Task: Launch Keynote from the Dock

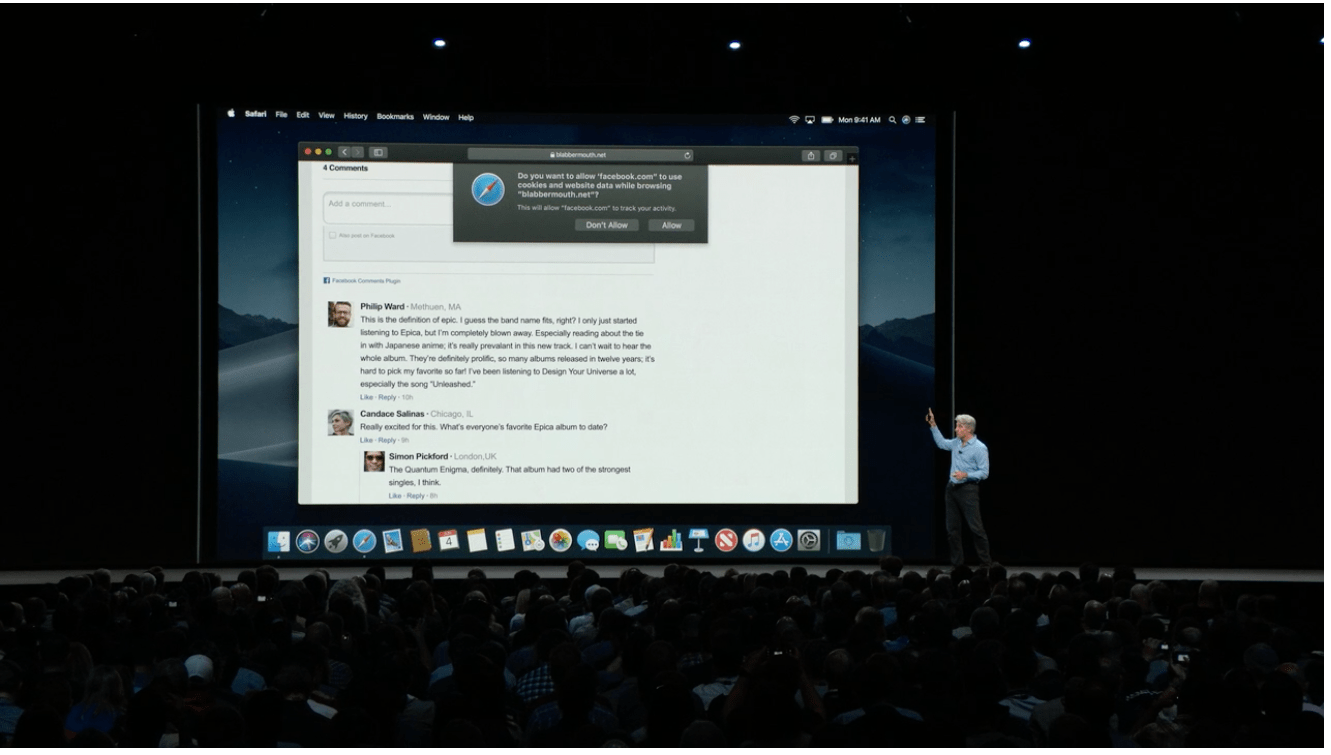Action: point(697,540)
